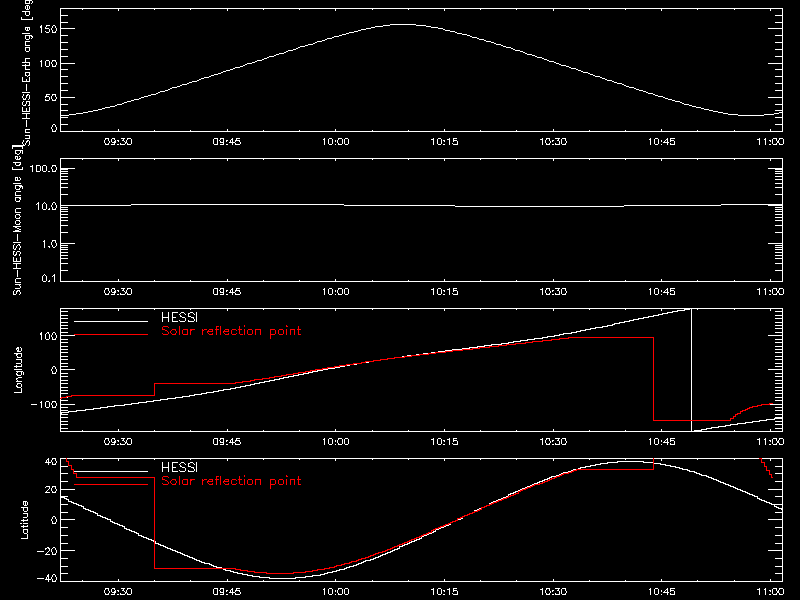Viewport: 800px width, 600px height.
Task: Click Solar reflection point label in Longitude plot
Action: (231, 331)
